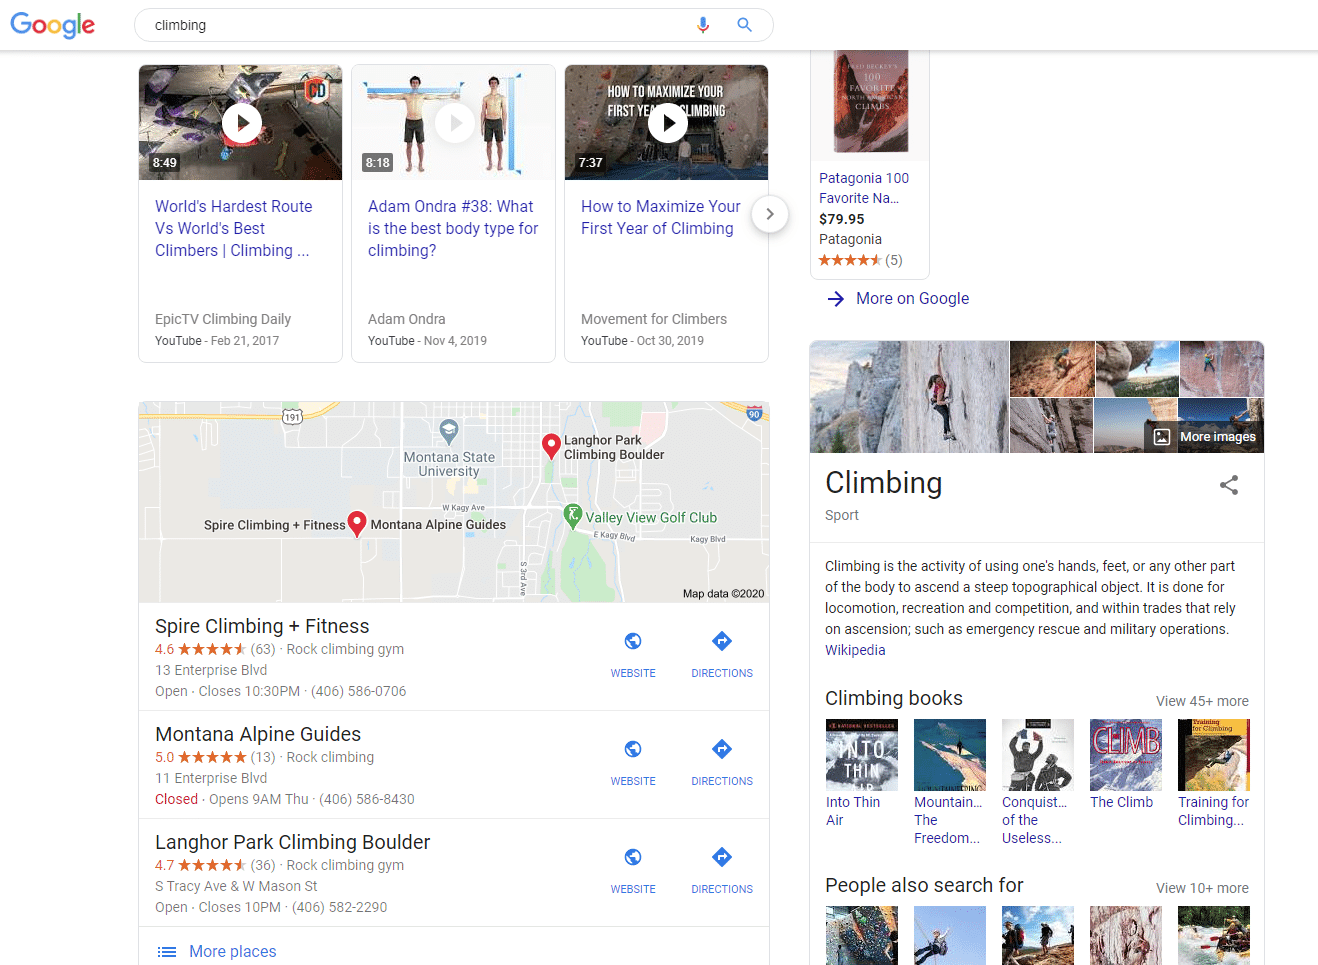The width and height of the screenshot is (1318, 965).
Task: Click first People also search for image
Action: 862,935
